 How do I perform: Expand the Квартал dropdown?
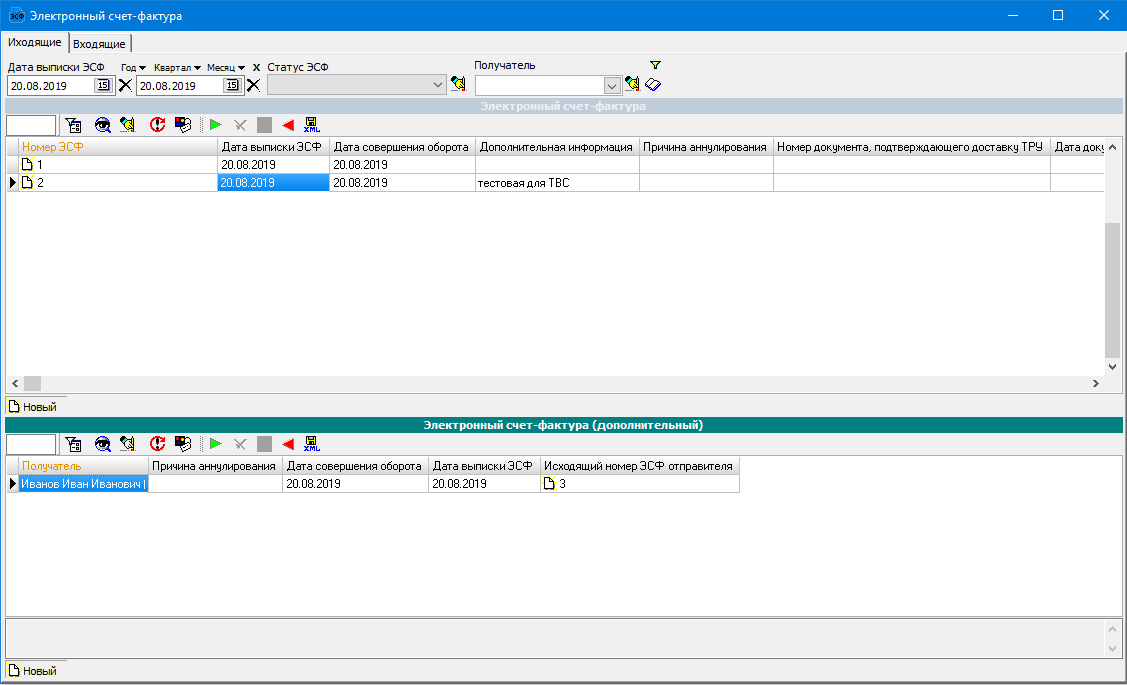(x=177, y=67)
